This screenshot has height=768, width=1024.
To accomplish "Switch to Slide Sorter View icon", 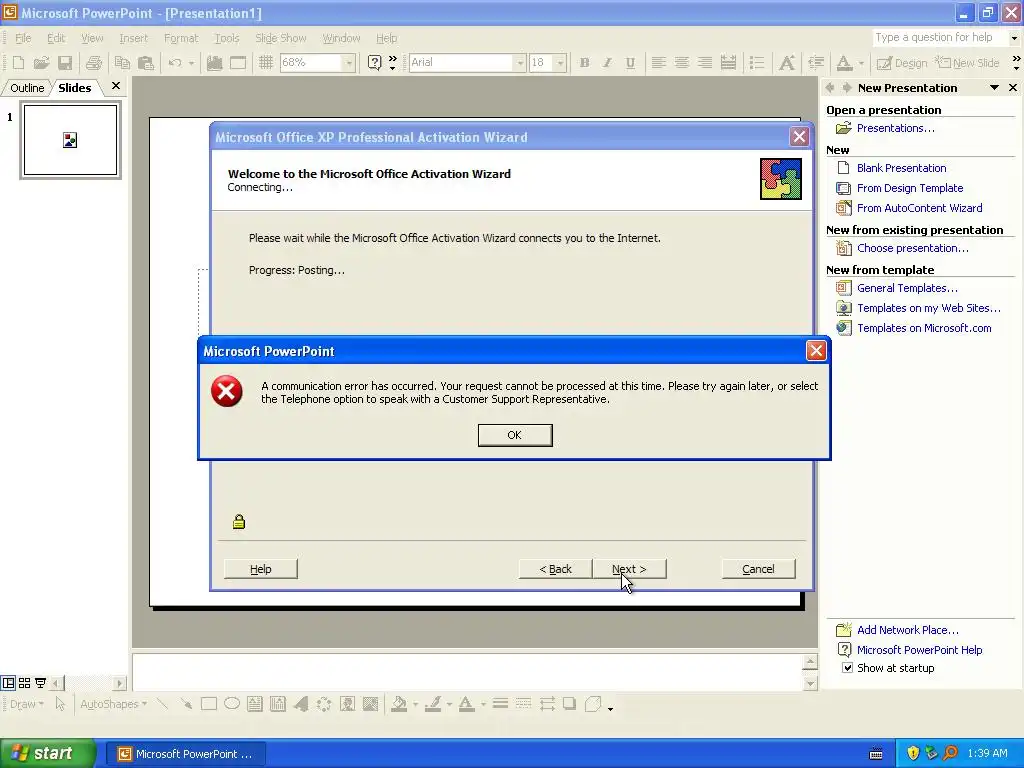I will click(x=24, y=683).
